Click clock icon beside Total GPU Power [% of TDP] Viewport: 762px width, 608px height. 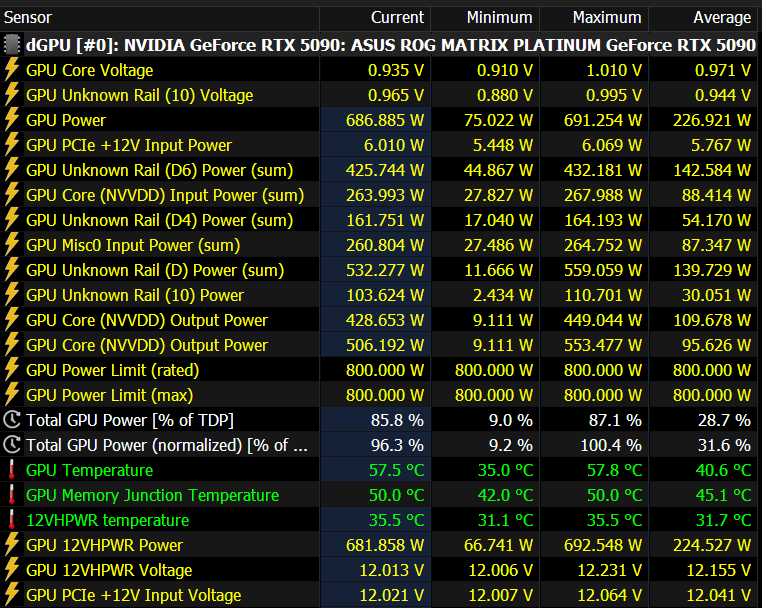12,419
